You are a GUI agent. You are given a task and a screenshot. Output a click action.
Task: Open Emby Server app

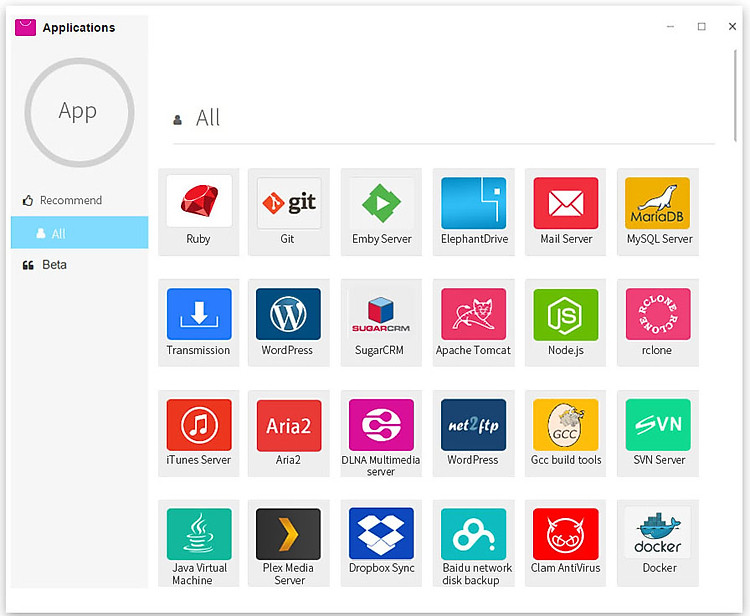[x=381, y=204]
